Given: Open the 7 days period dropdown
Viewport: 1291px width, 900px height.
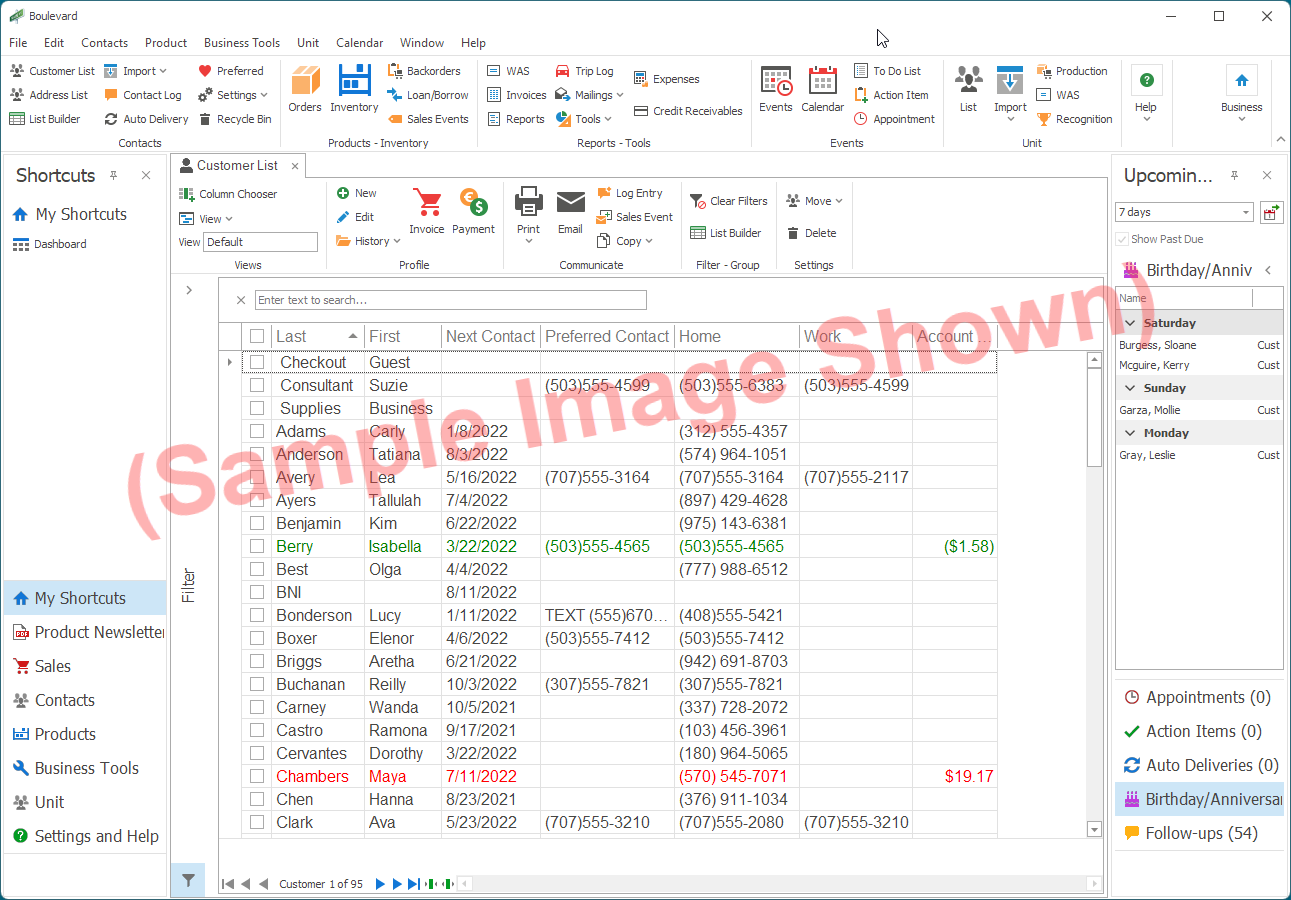Looking at the screenshot, I should (1184, 212).
